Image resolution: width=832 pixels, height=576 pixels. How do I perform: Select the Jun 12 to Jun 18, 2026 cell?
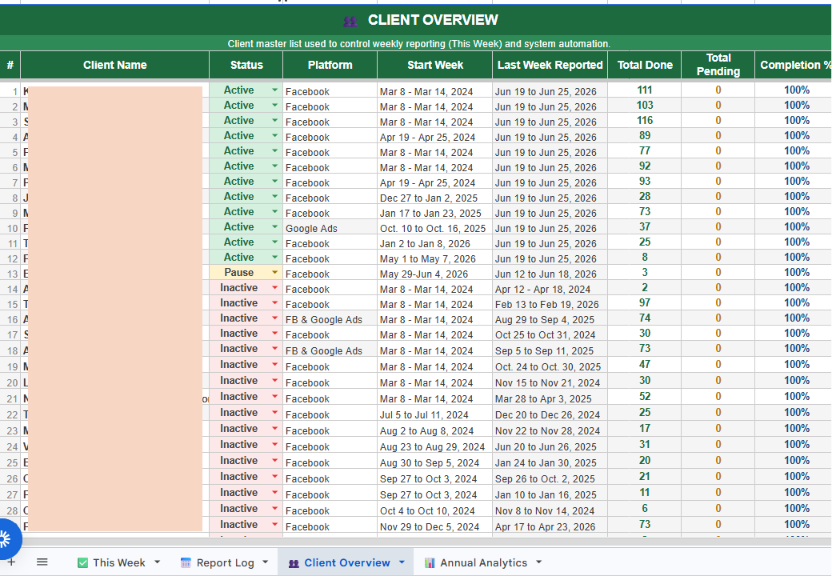coord(550,274)
